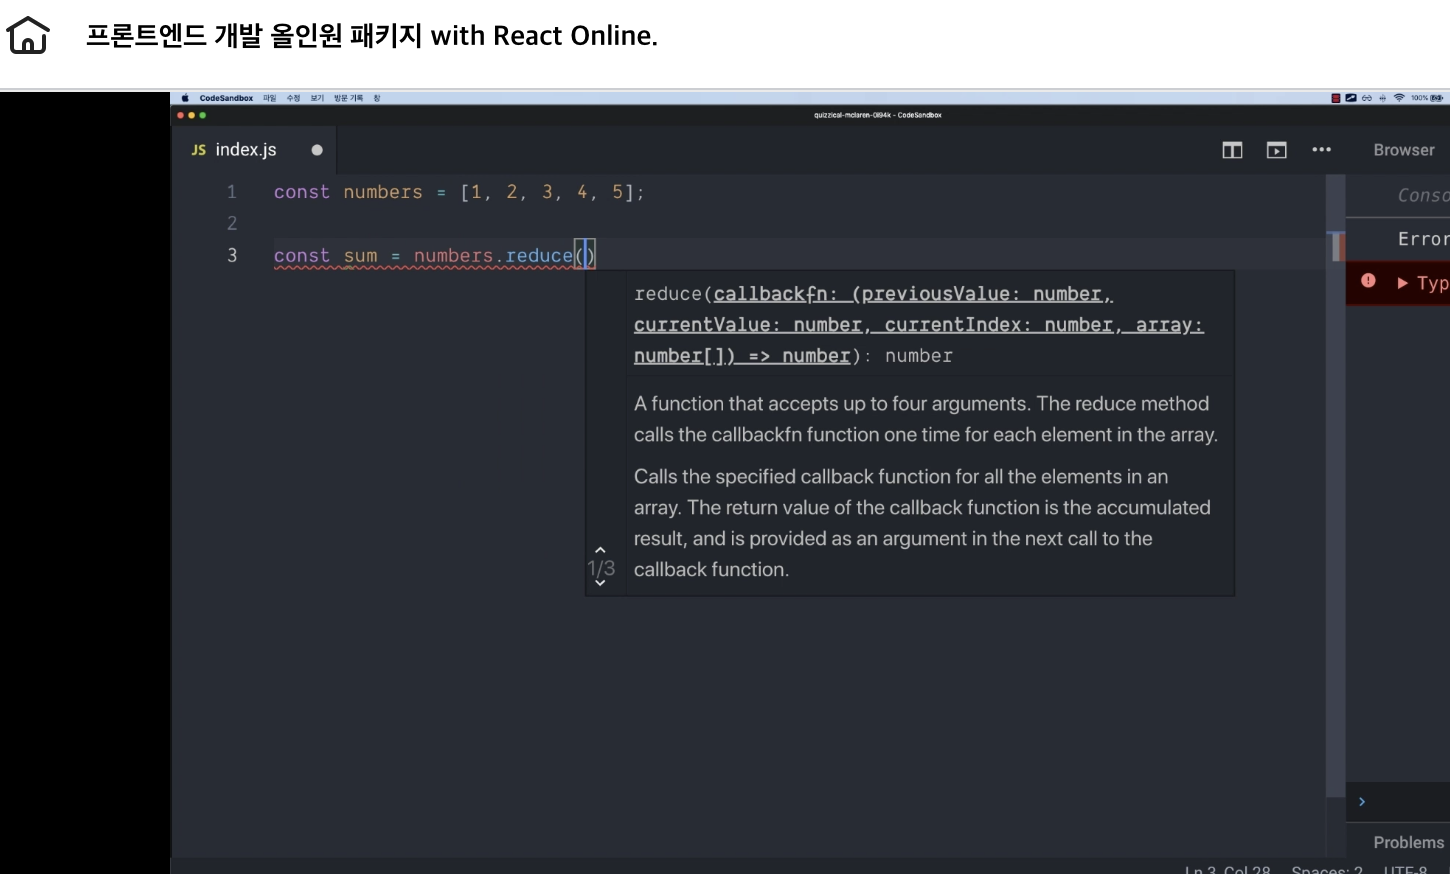
Task: Open the 창 menu
Action: [377, 98]
